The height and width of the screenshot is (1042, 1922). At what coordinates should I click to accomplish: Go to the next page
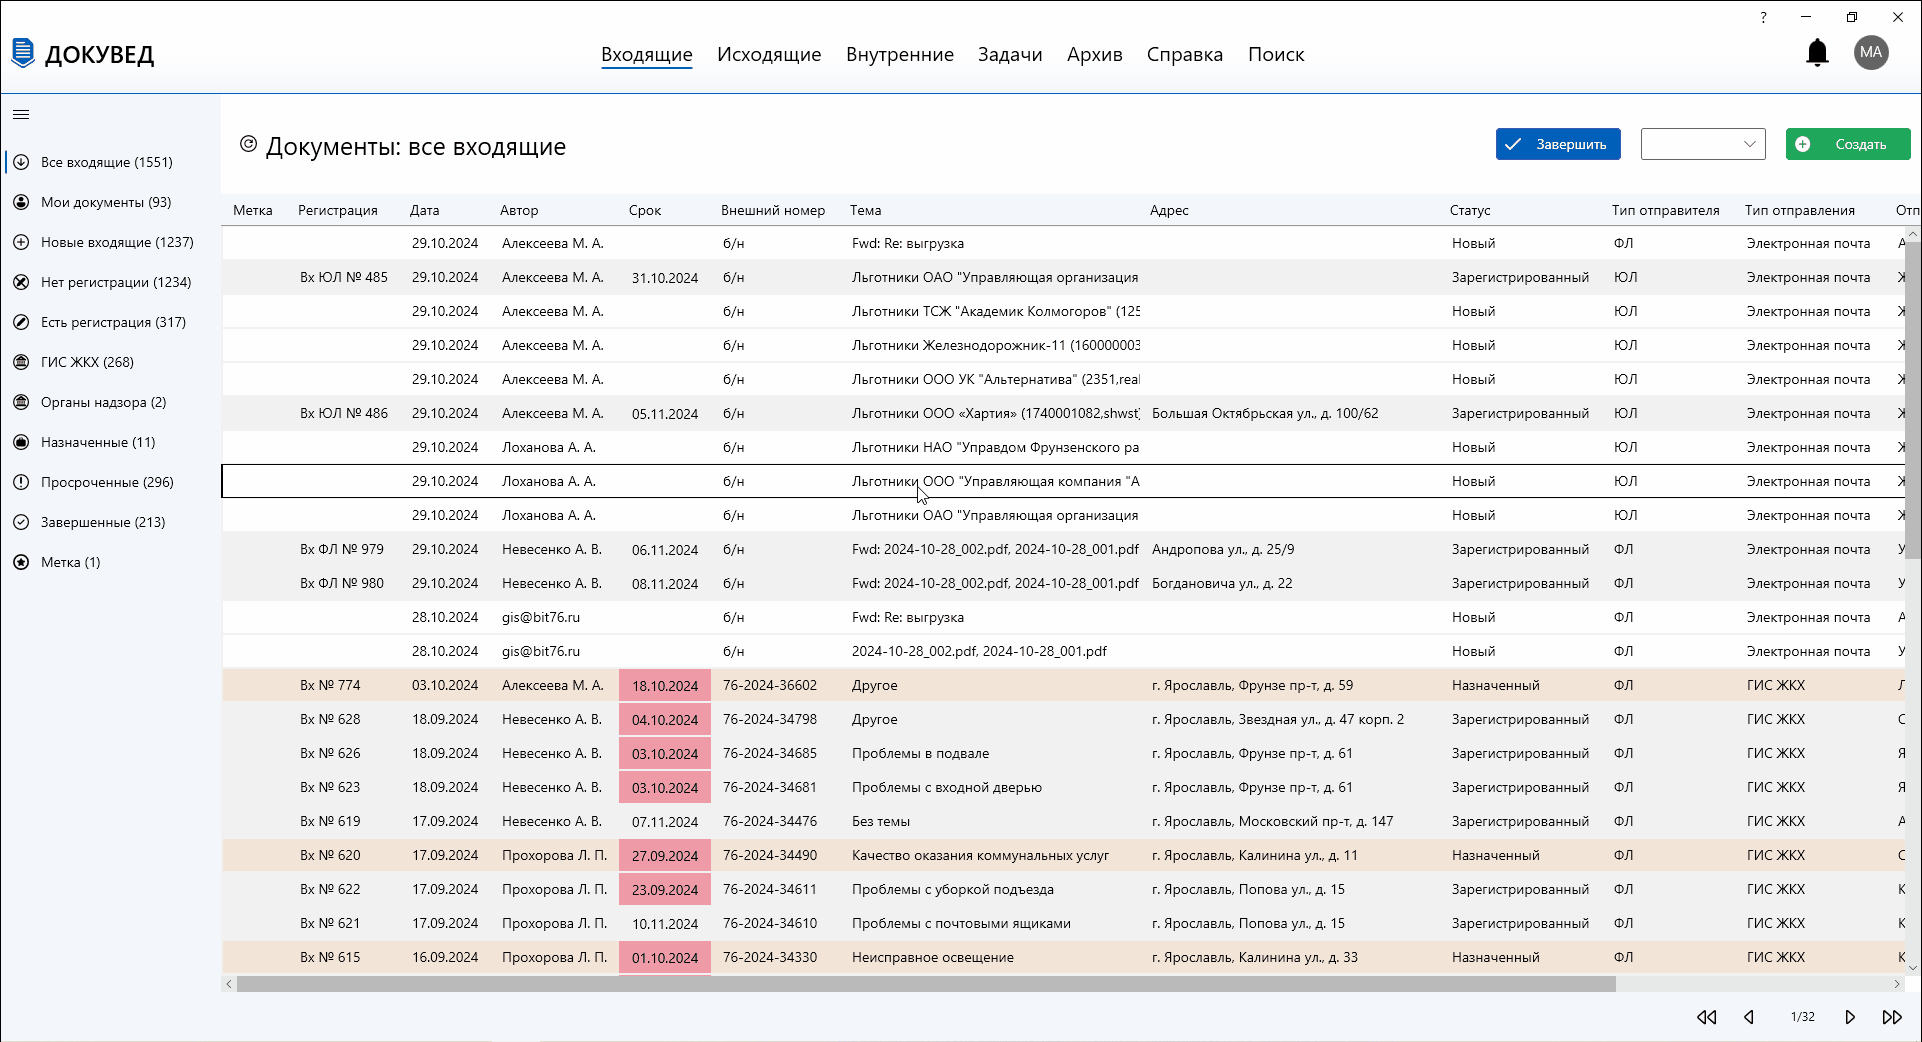(x=1850, y=1017)
